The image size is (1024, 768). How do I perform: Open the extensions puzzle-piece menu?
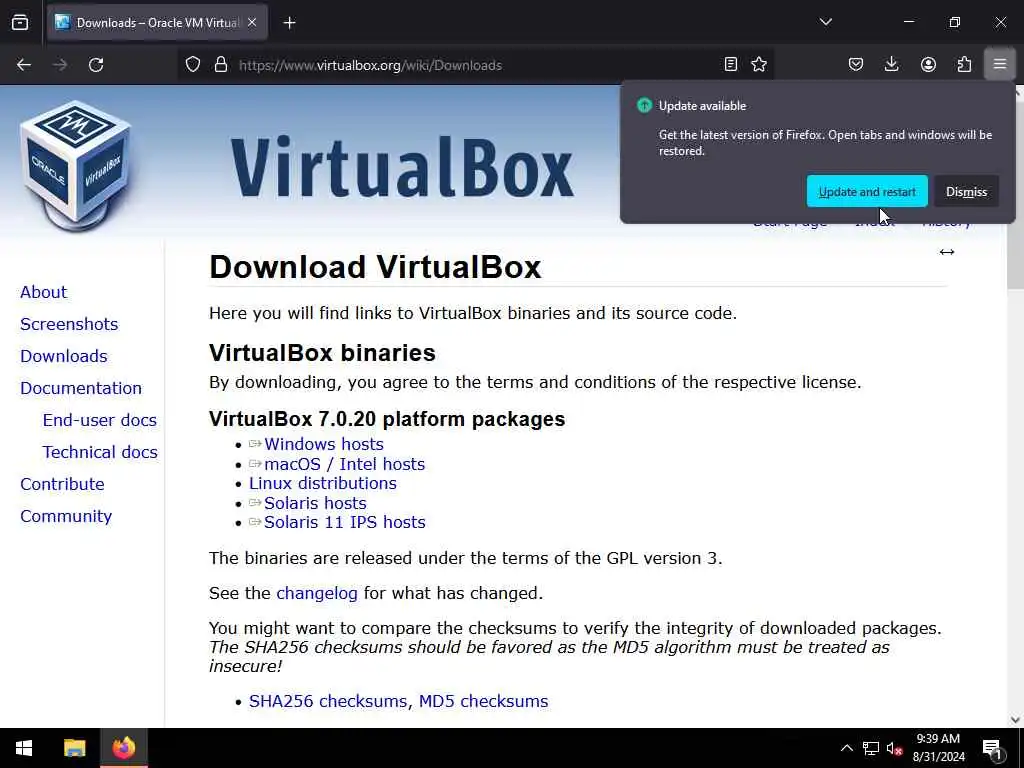(x=964, y=64)
